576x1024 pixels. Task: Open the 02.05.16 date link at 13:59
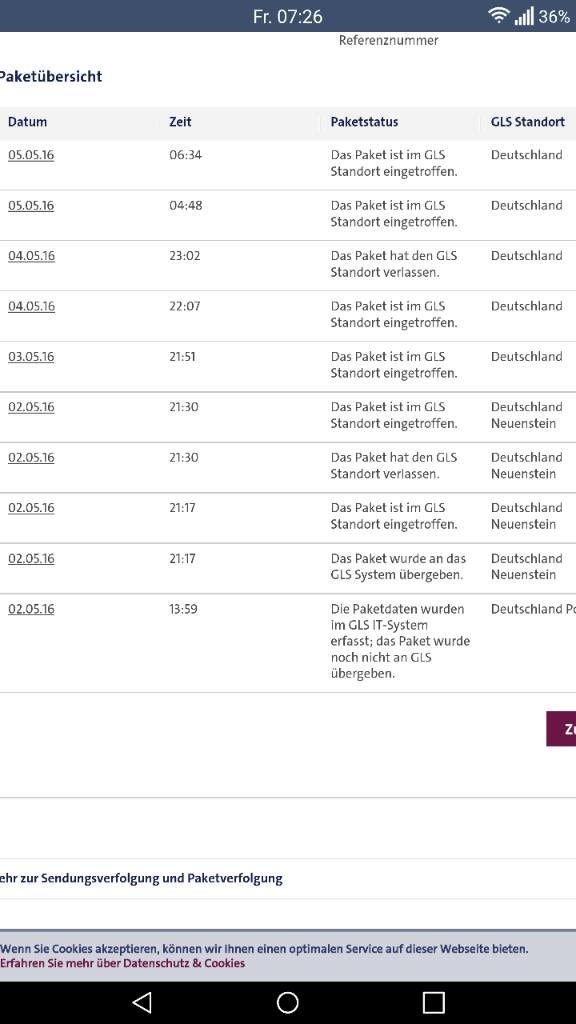pyautogui.click(x=31, y=609)
